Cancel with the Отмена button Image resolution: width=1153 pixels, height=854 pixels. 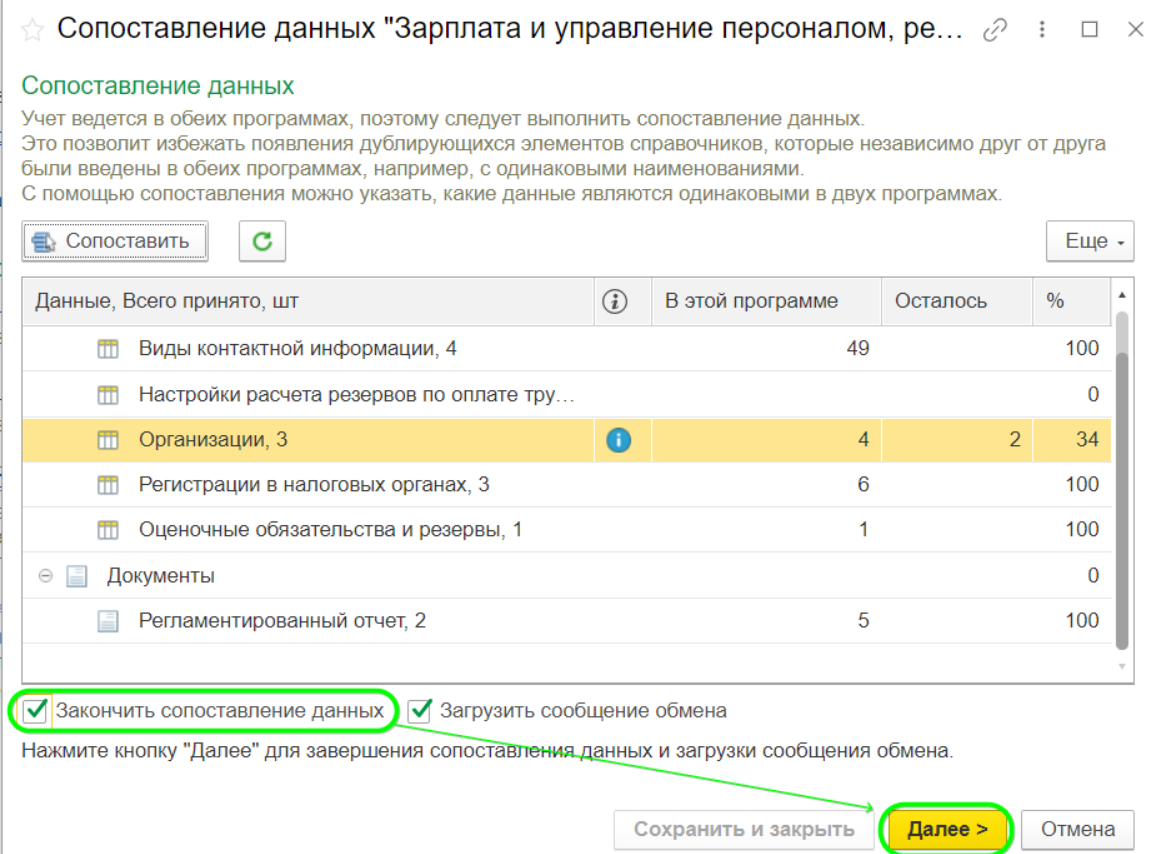click(1077, 829)
